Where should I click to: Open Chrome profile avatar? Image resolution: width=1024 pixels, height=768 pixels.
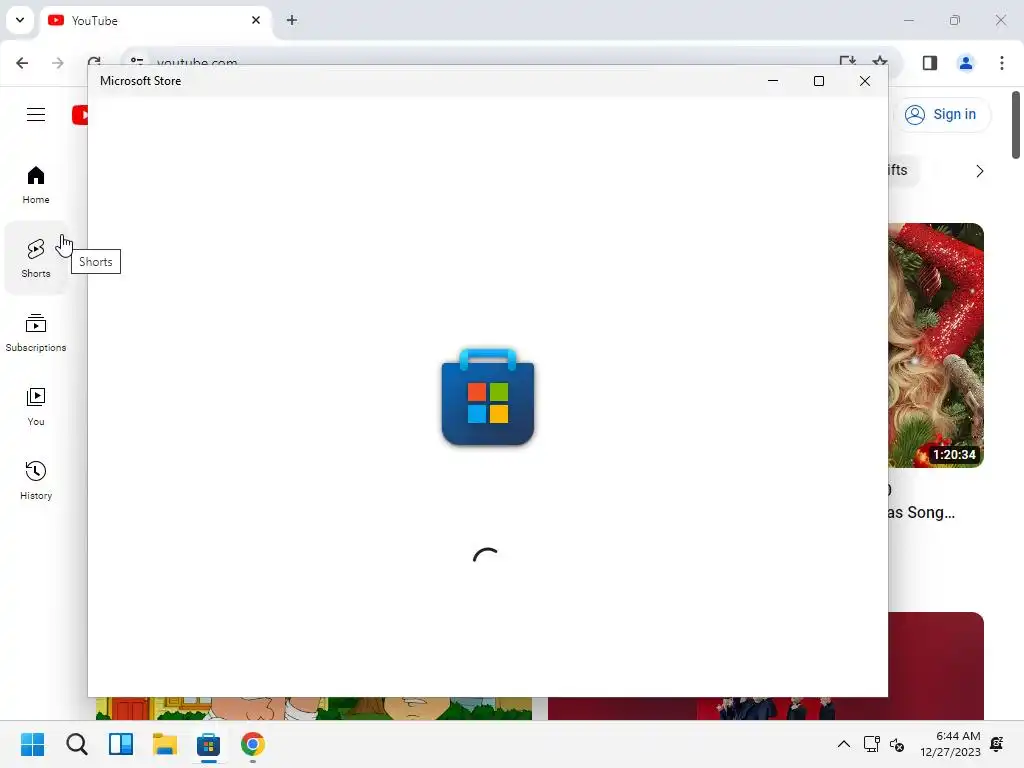coord(965,63)
